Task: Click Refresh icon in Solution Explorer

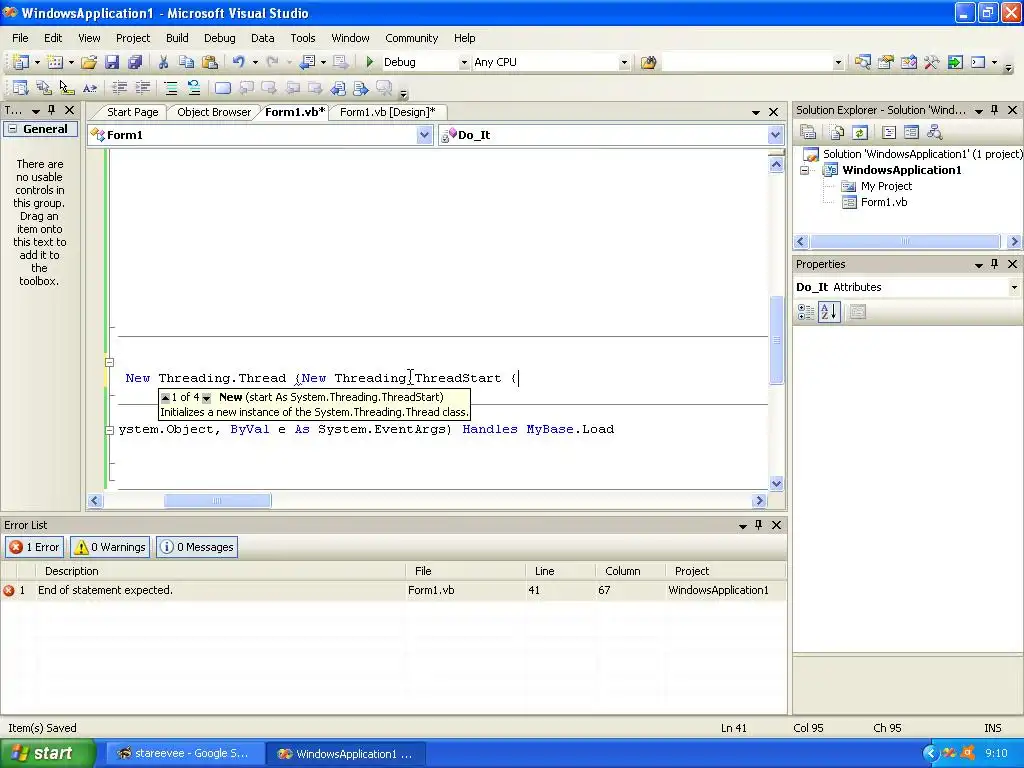Action: point(860,133)
